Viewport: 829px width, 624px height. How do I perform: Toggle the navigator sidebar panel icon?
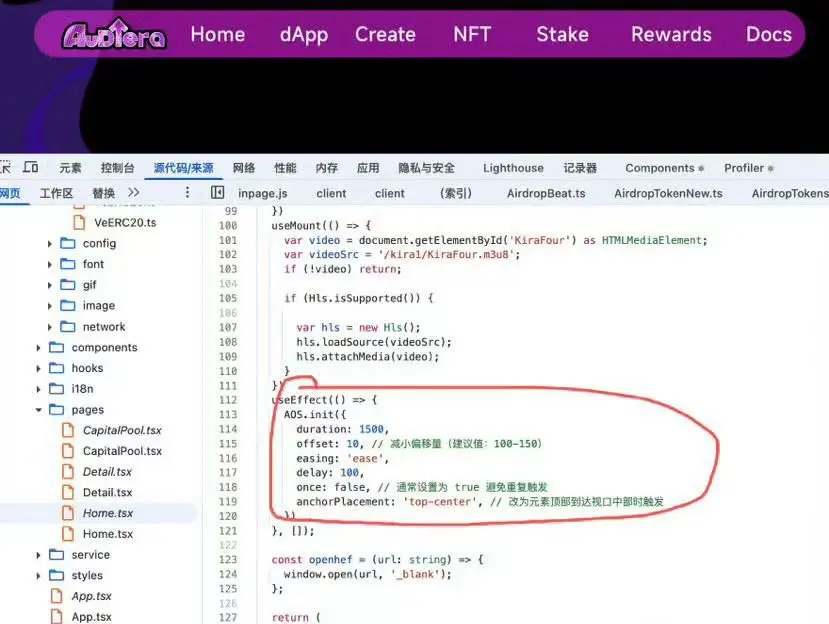pos(217,192)
